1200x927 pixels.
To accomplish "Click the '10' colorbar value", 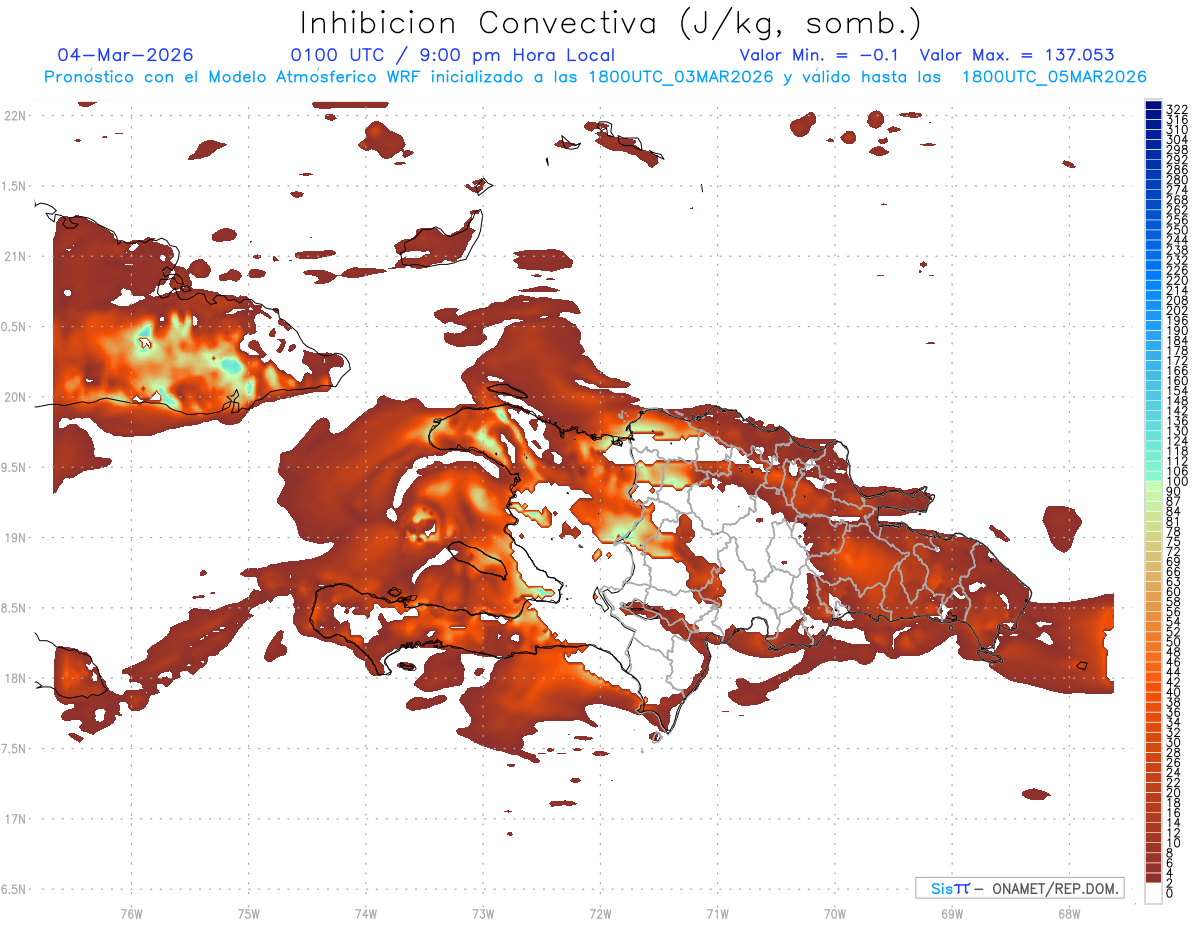I will [1173, 842].
